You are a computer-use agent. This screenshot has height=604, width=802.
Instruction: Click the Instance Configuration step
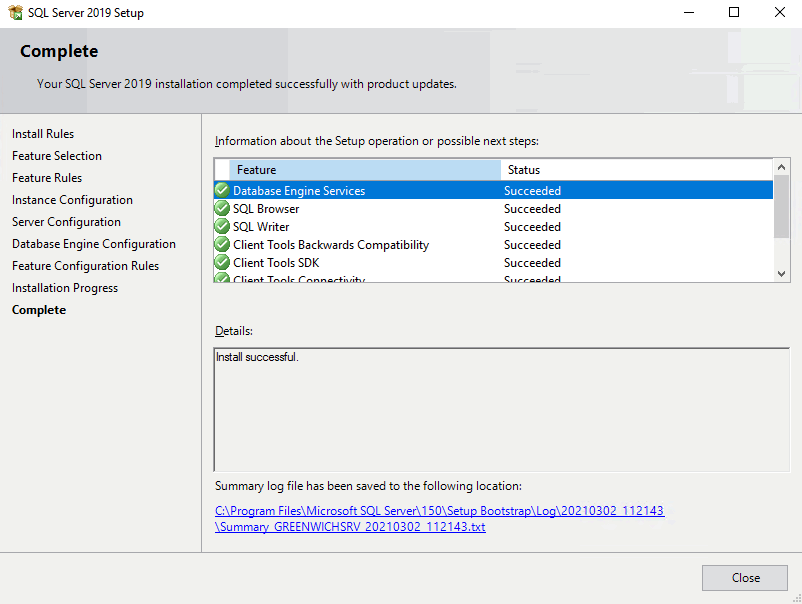[72, 200]
